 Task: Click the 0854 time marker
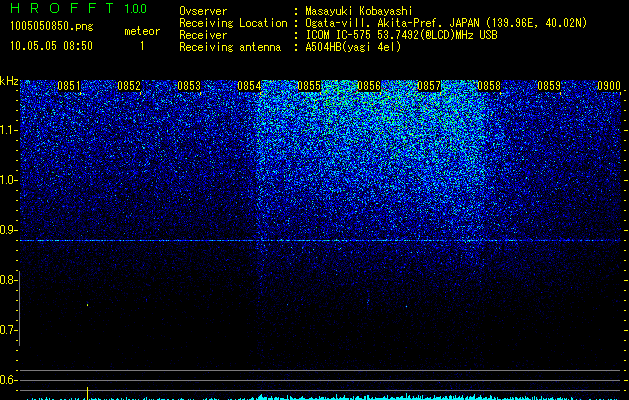point(249,86)
